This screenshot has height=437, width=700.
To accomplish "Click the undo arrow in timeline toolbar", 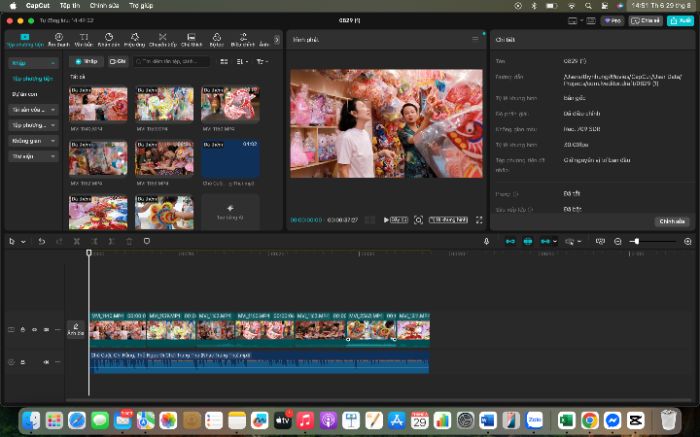I will [x=42, y=241].
